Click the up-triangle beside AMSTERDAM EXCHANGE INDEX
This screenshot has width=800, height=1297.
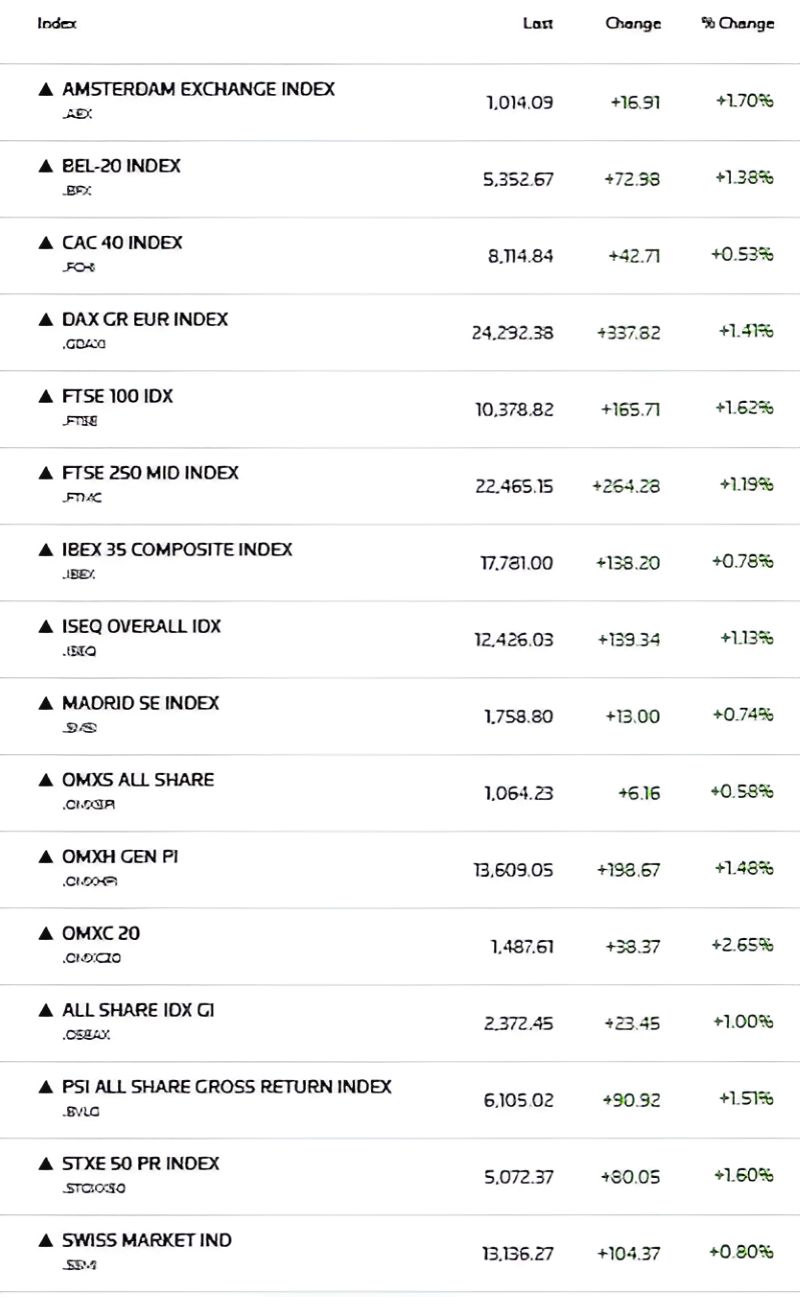coord(45,89)
